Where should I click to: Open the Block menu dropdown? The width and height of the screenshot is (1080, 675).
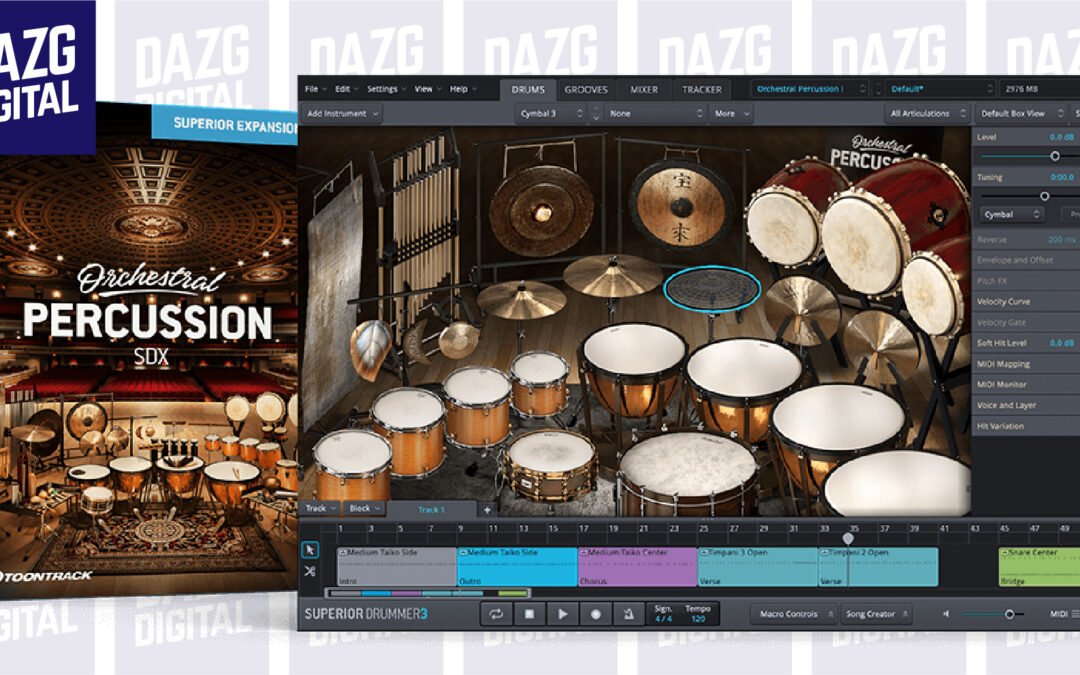[365, 508]
